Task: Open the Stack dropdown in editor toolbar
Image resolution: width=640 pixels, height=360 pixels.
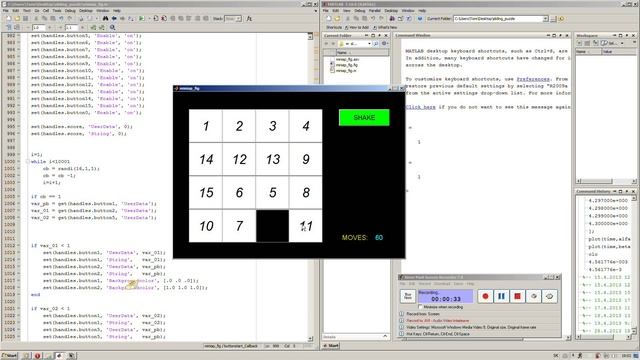Action: point(233,18)
